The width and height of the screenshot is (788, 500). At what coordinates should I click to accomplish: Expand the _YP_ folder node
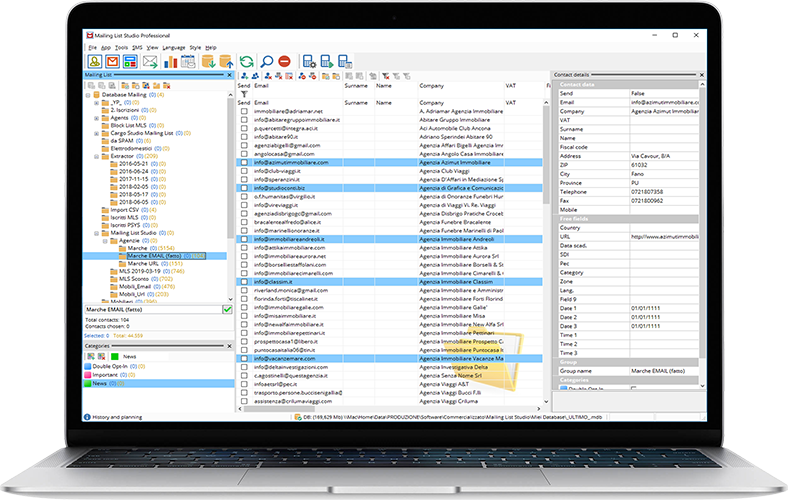(x=96, y=103)
